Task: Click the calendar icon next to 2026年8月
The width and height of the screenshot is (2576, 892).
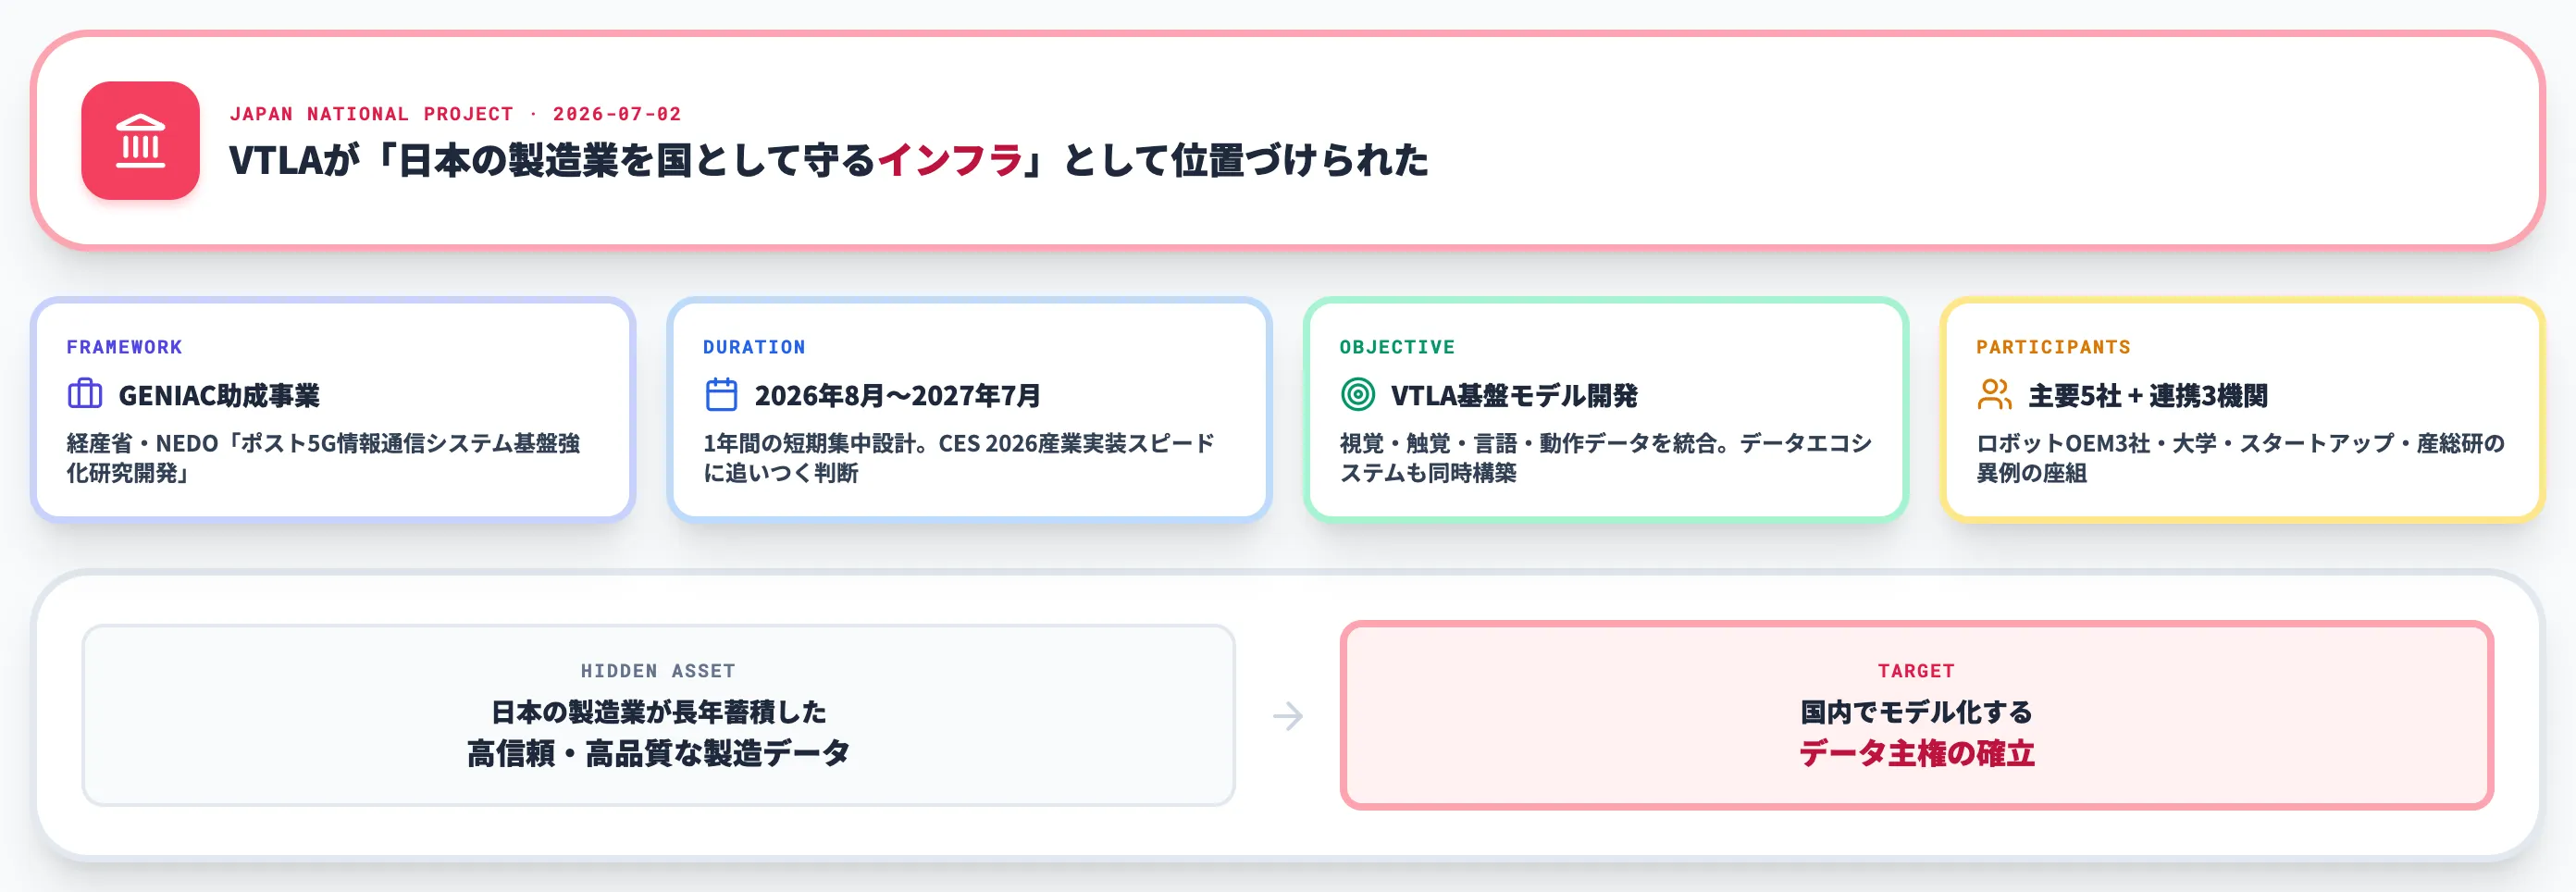Action: [x=721, y=394]
